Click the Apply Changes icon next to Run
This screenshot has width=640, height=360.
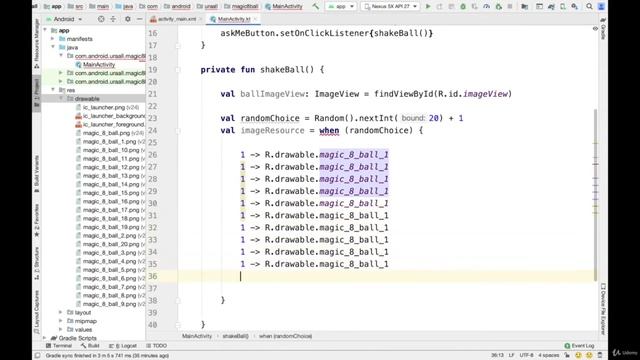440,7
